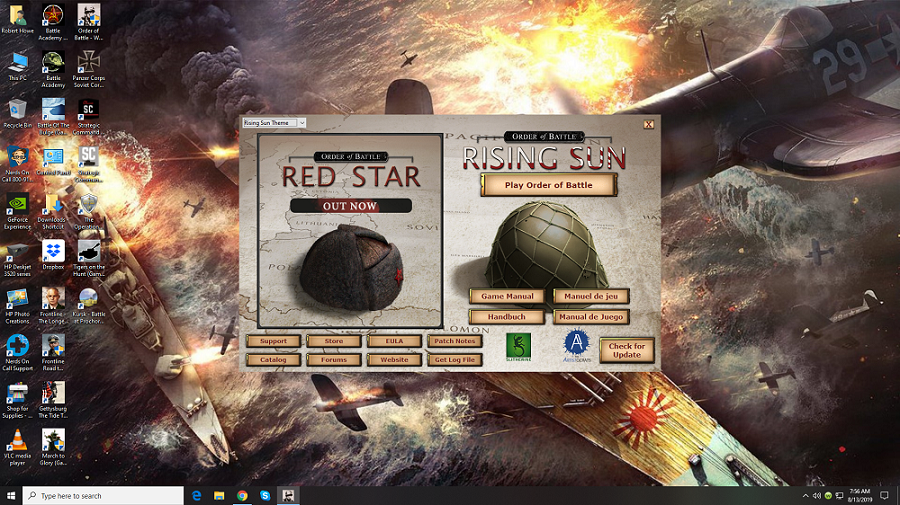Click the Play Order of Battle button
This screenshot has width=900, height=505.
548,185
